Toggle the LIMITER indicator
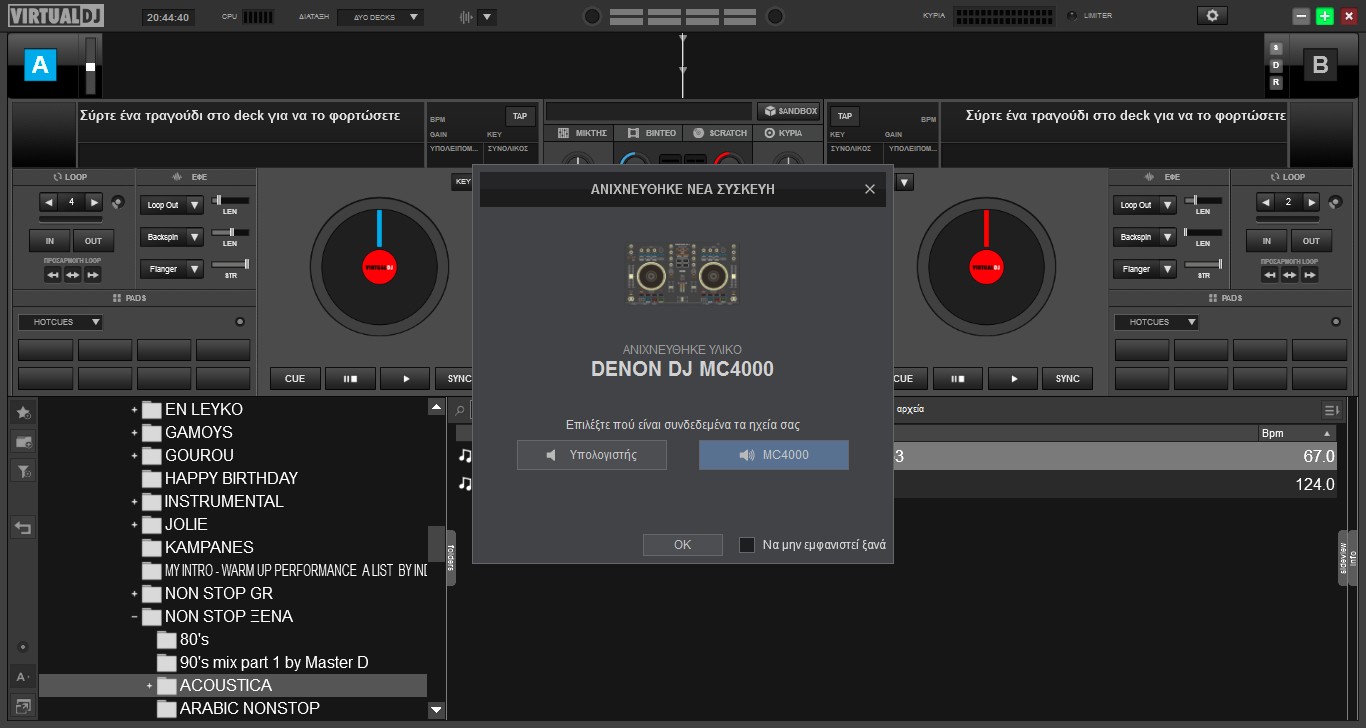Image resolution: width=1366 pixels, height=728 pixels. [x=1073, y=16]
